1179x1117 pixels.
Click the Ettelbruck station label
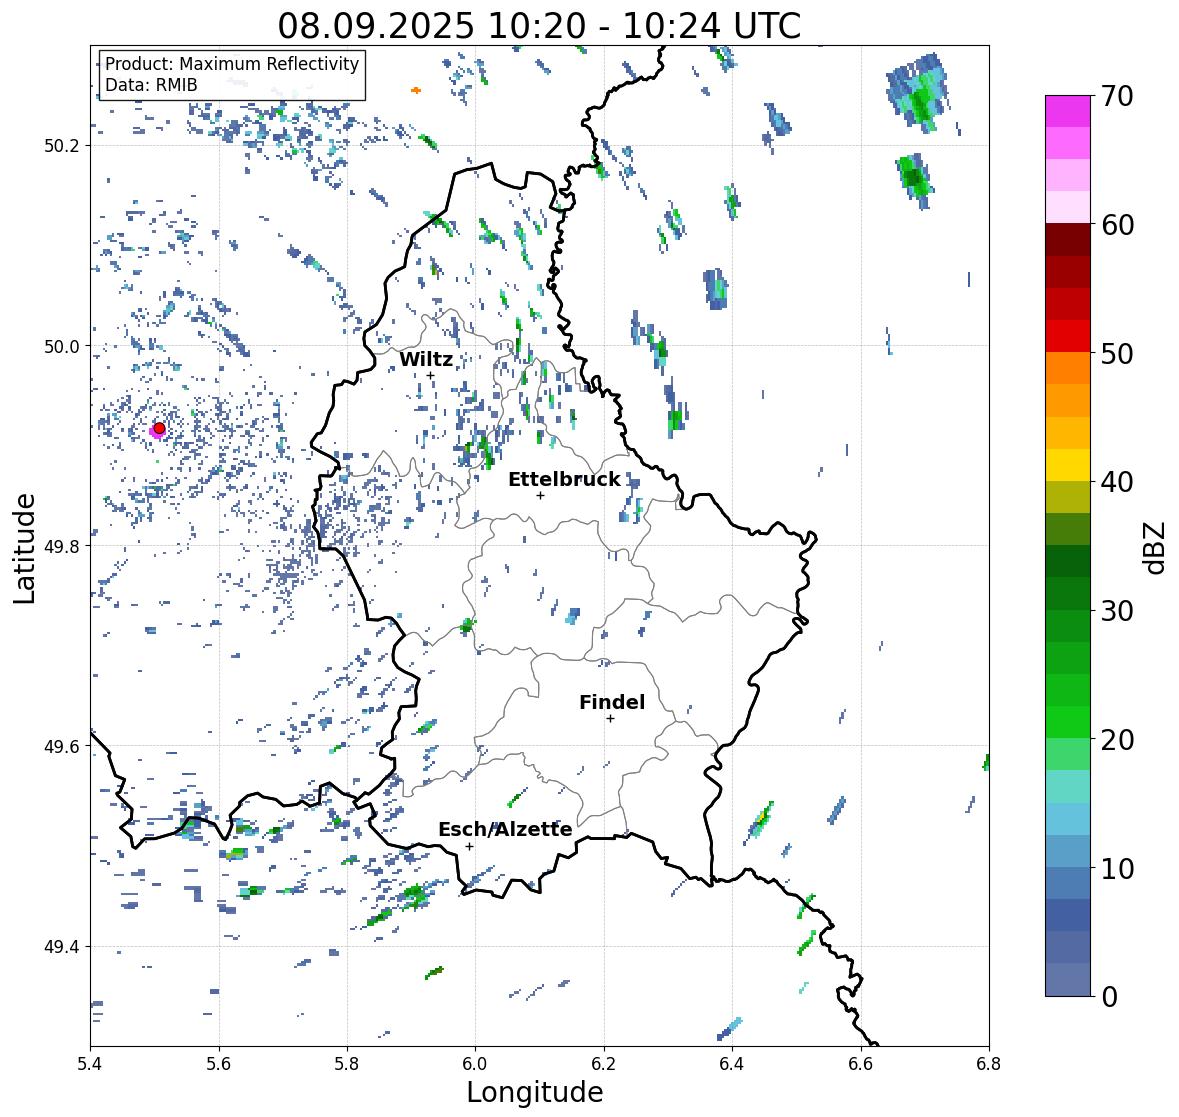tap(564, 480)
